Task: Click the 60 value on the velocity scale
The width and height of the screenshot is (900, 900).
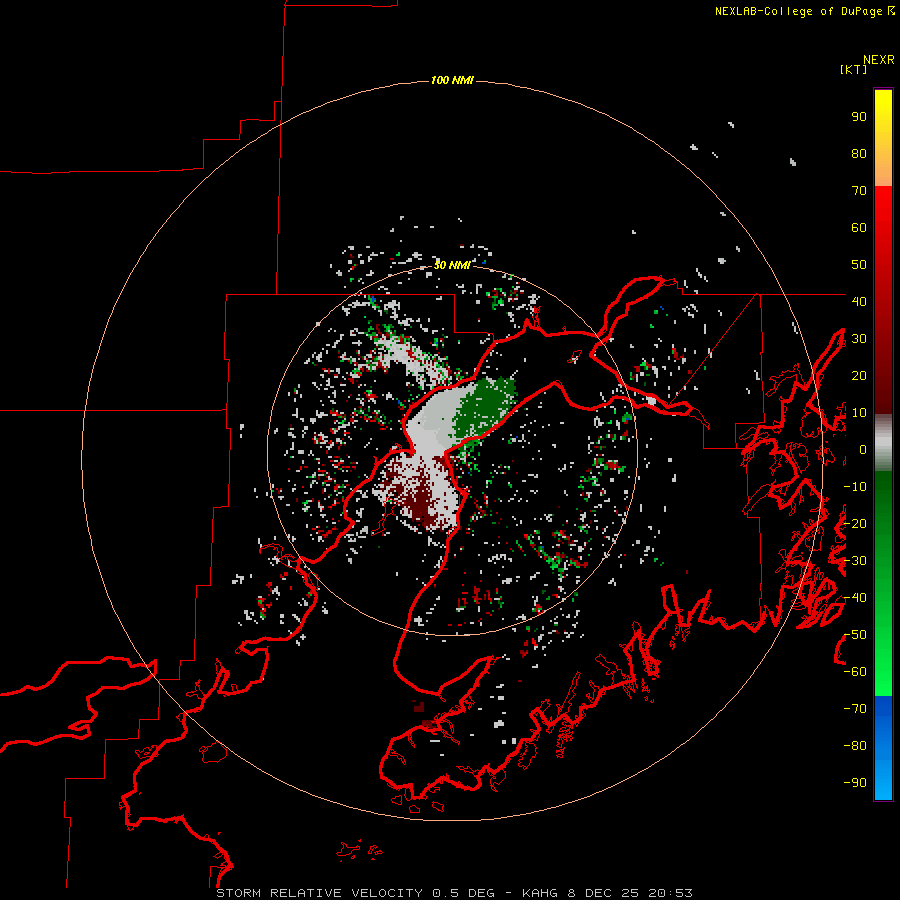Action: pyautogui.click(x=859, y=228)
